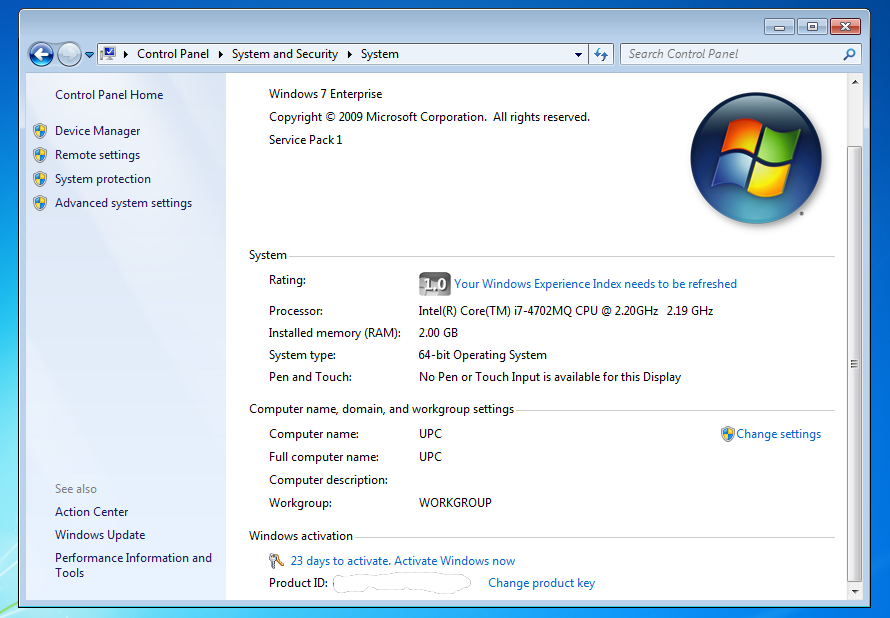The image size is (890, 618).
Task: Click Change product key
Action: [x=541, y=583]
